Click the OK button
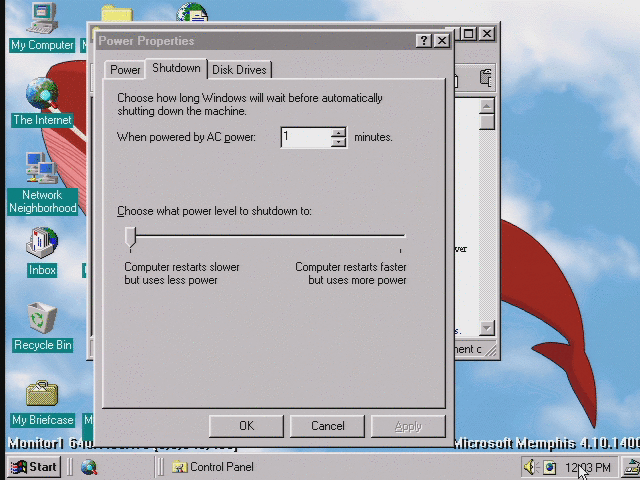The height and width of the screenshot is (480, 640). 246,426
